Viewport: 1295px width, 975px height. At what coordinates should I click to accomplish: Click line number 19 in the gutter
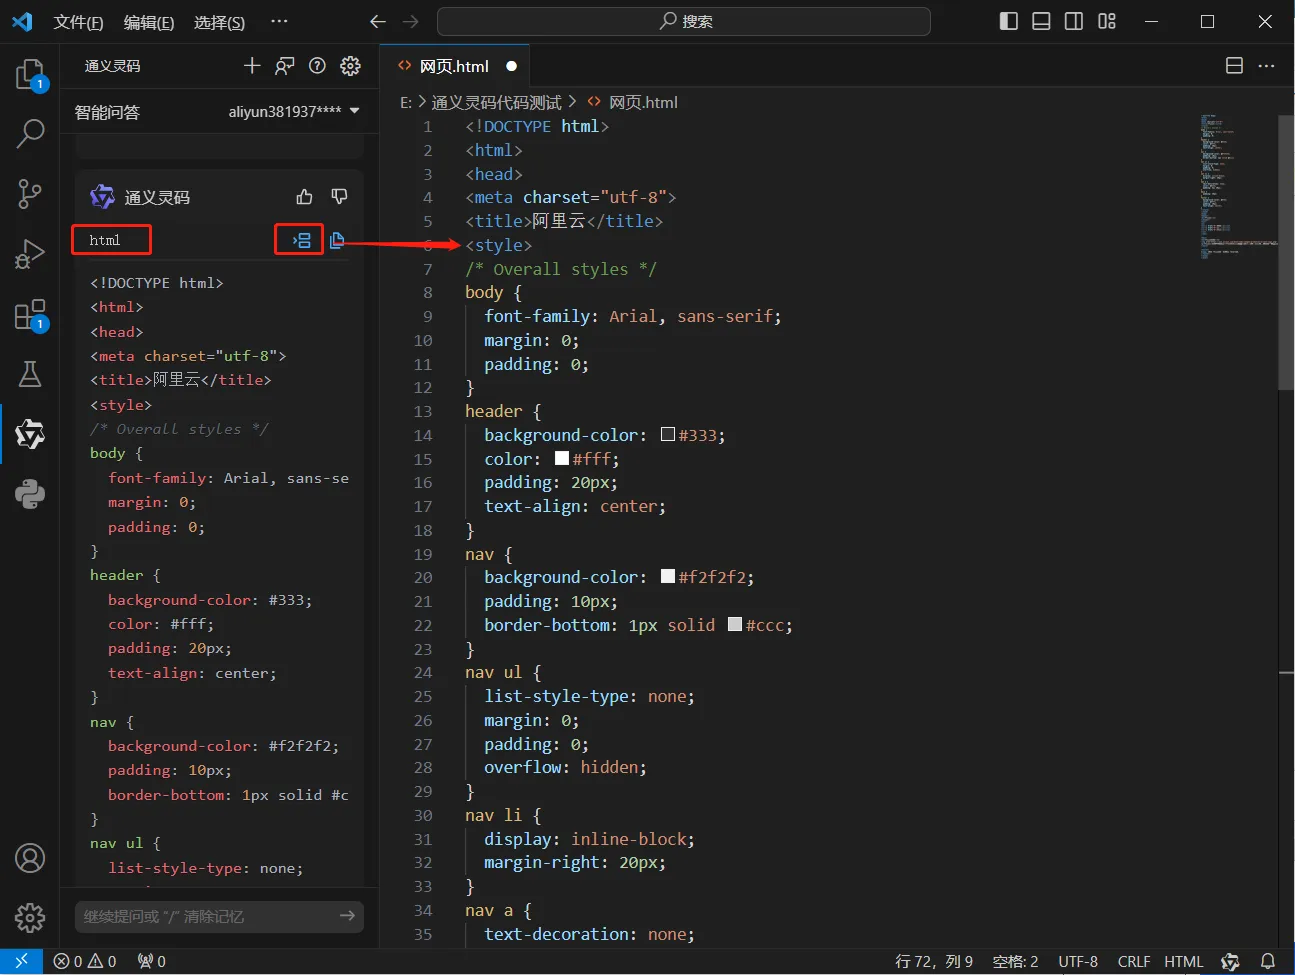click(x=423, y=554)
